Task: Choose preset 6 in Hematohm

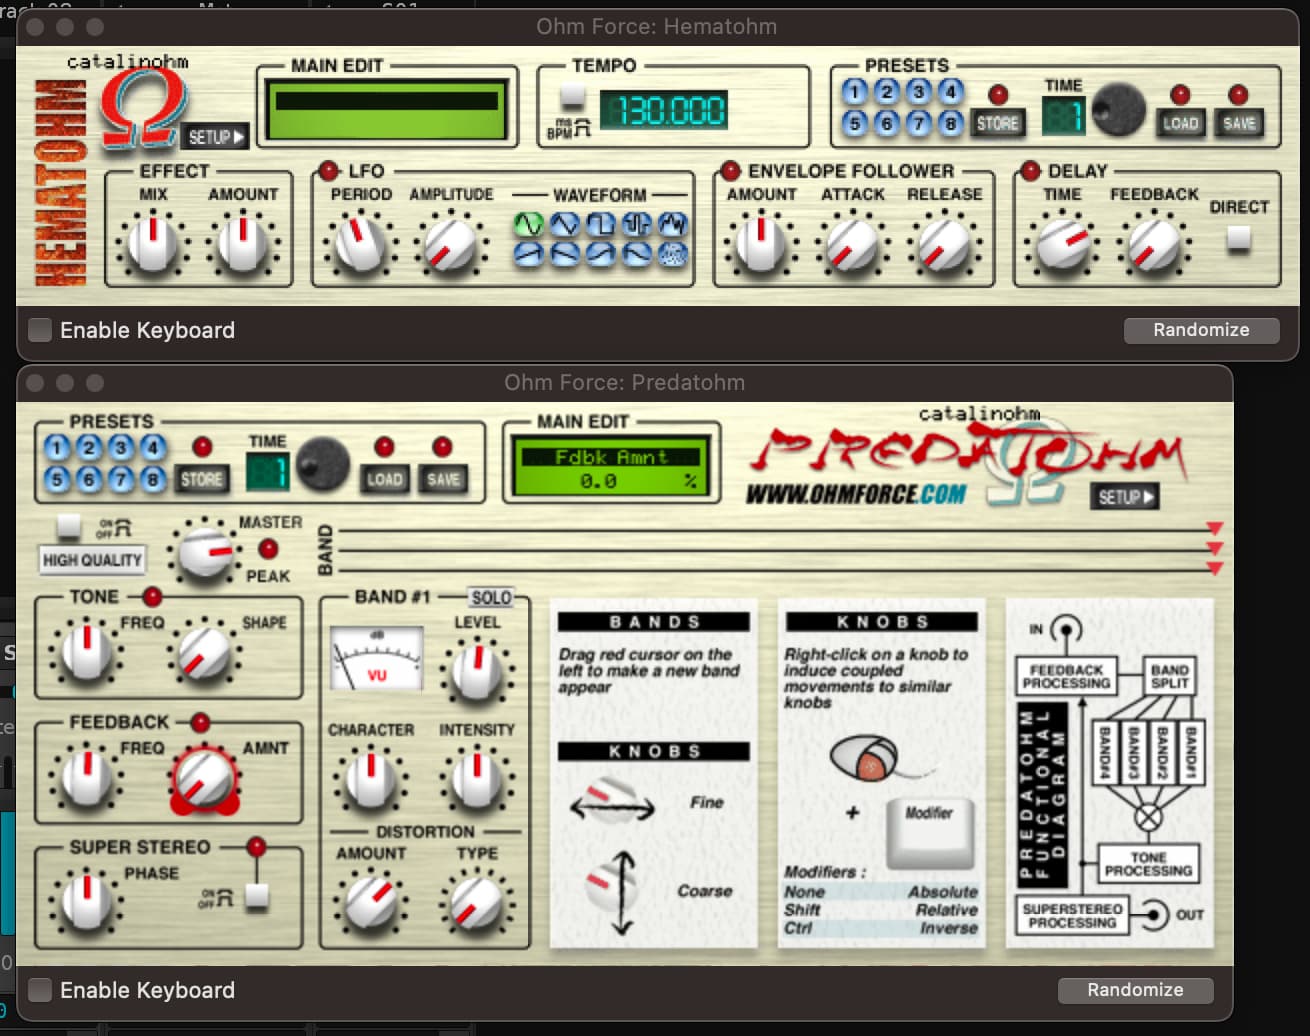Action: pos(886,123)
